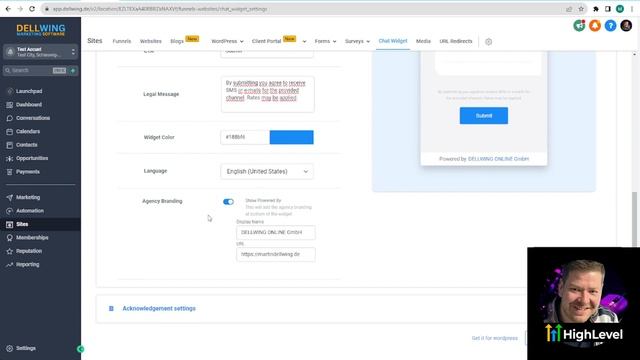Open Memberships icon in sidebar

[10, 238]
